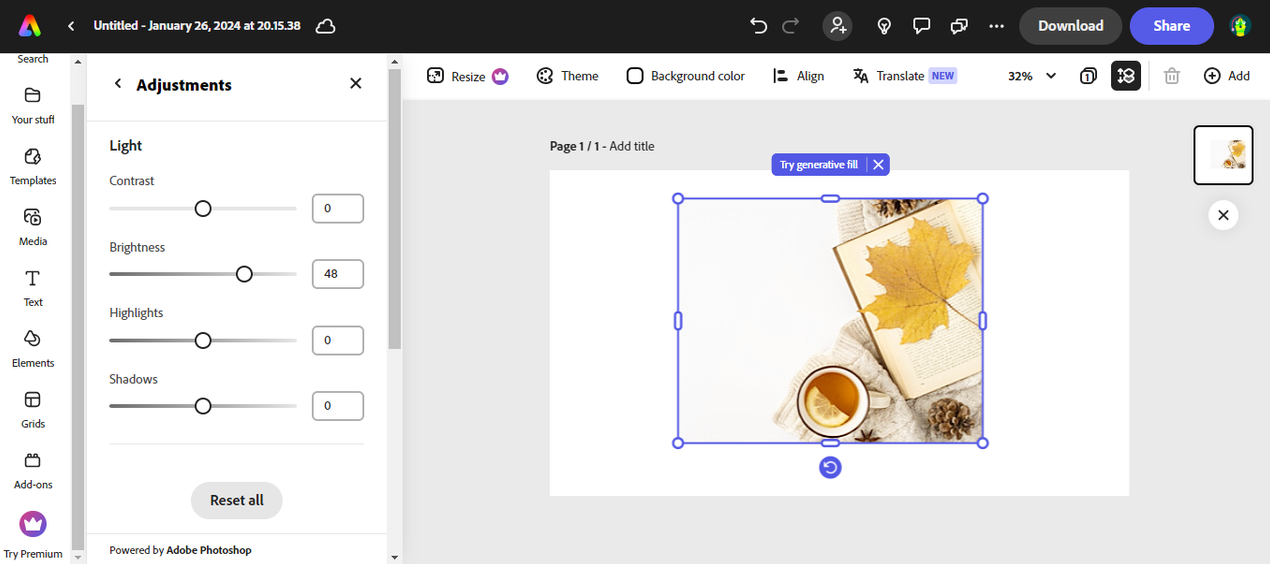Open Background color picker
The width and height of the screenshot is (1270, 564).
pyautogui.click(x=686, y=76)
